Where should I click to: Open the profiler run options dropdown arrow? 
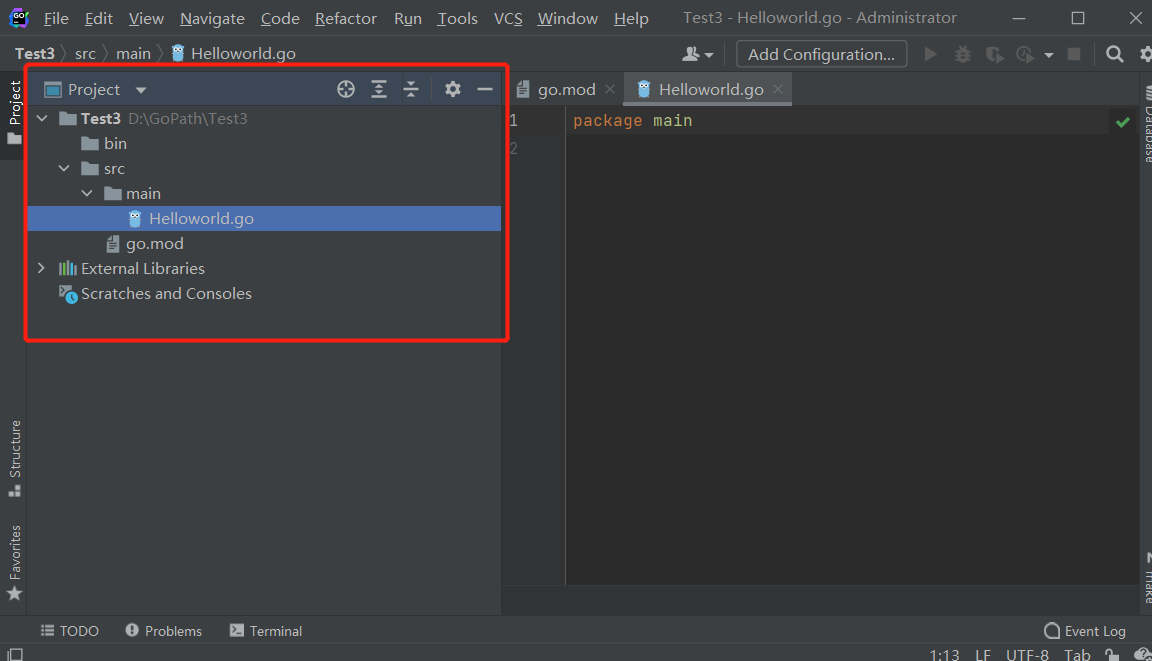point(1048,55)
